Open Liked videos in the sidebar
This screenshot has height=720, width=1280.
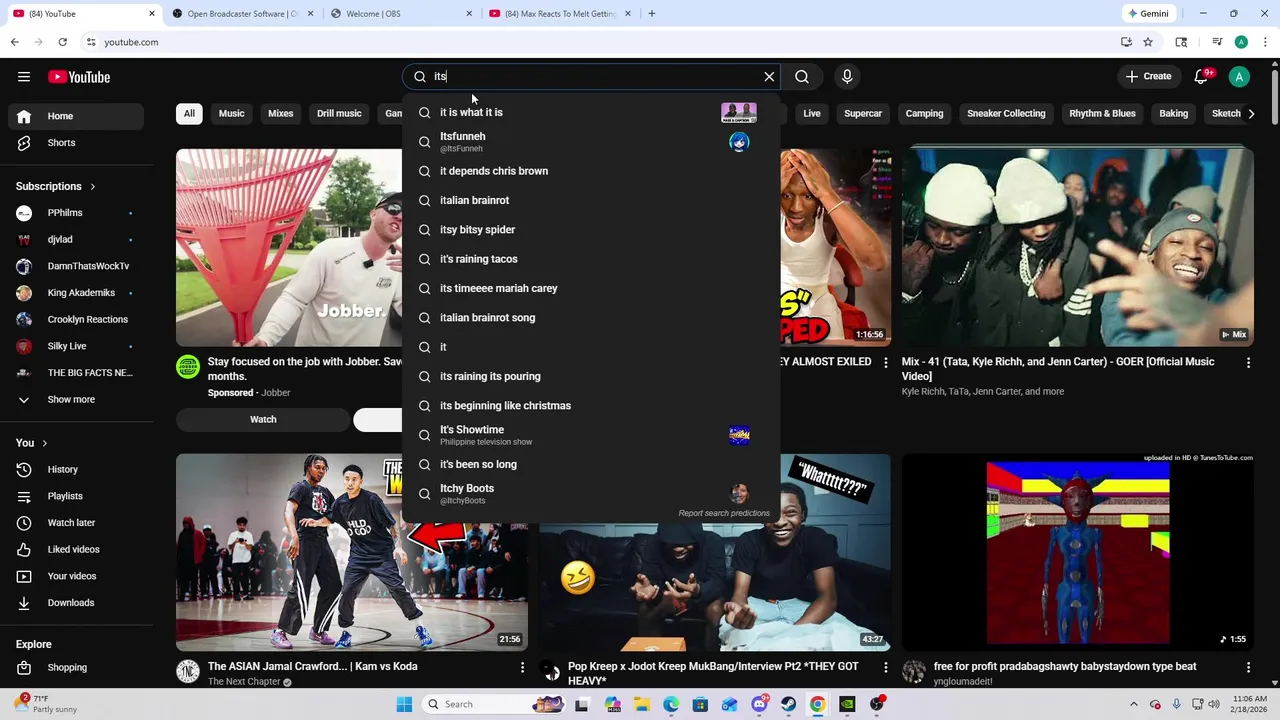(76, 550)
